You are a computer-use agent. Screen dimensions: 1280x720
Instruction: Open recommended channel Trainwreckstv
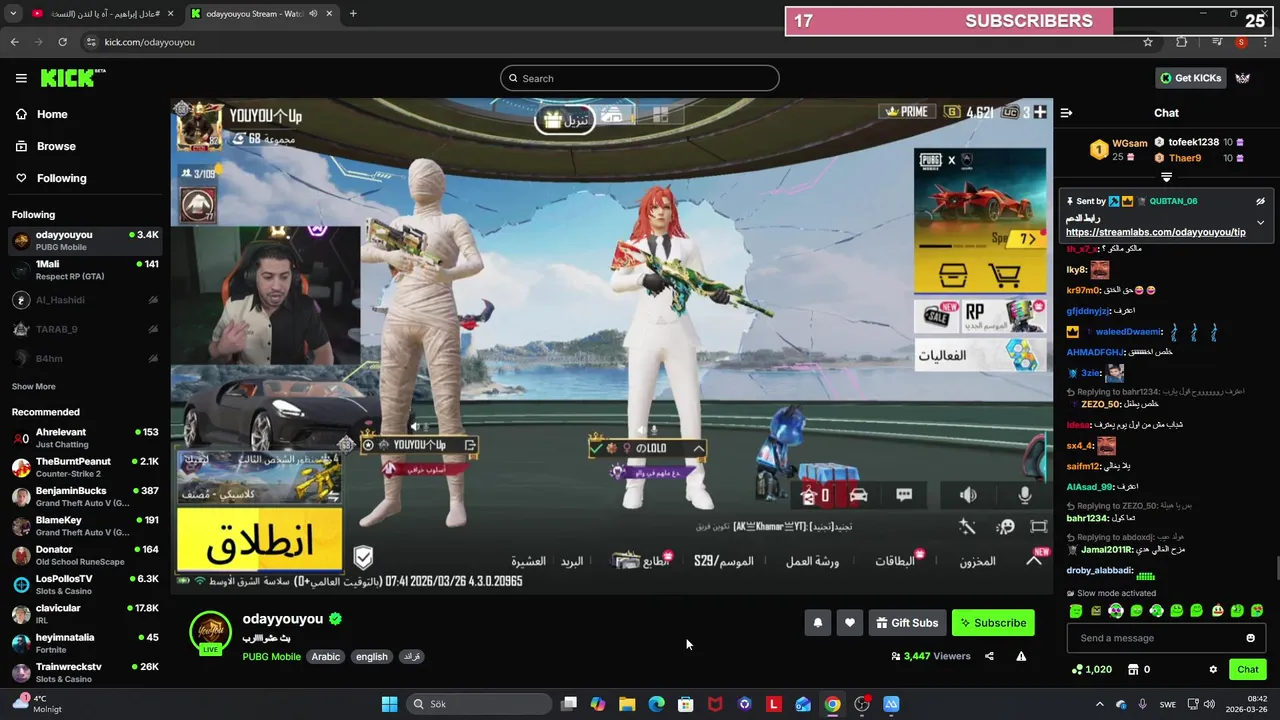pos(85,672)
